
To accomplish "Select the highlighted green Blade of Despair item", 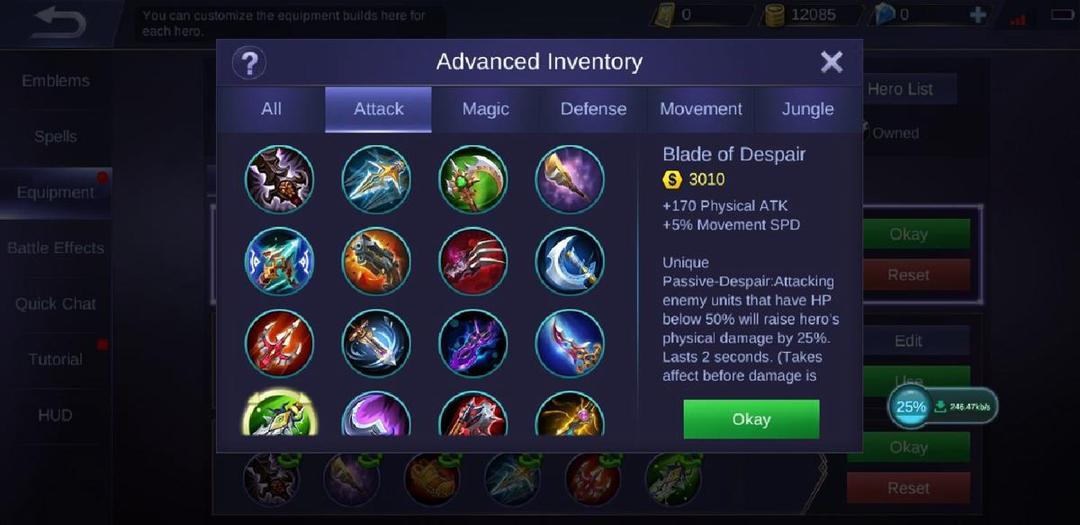I will point(280,413).
